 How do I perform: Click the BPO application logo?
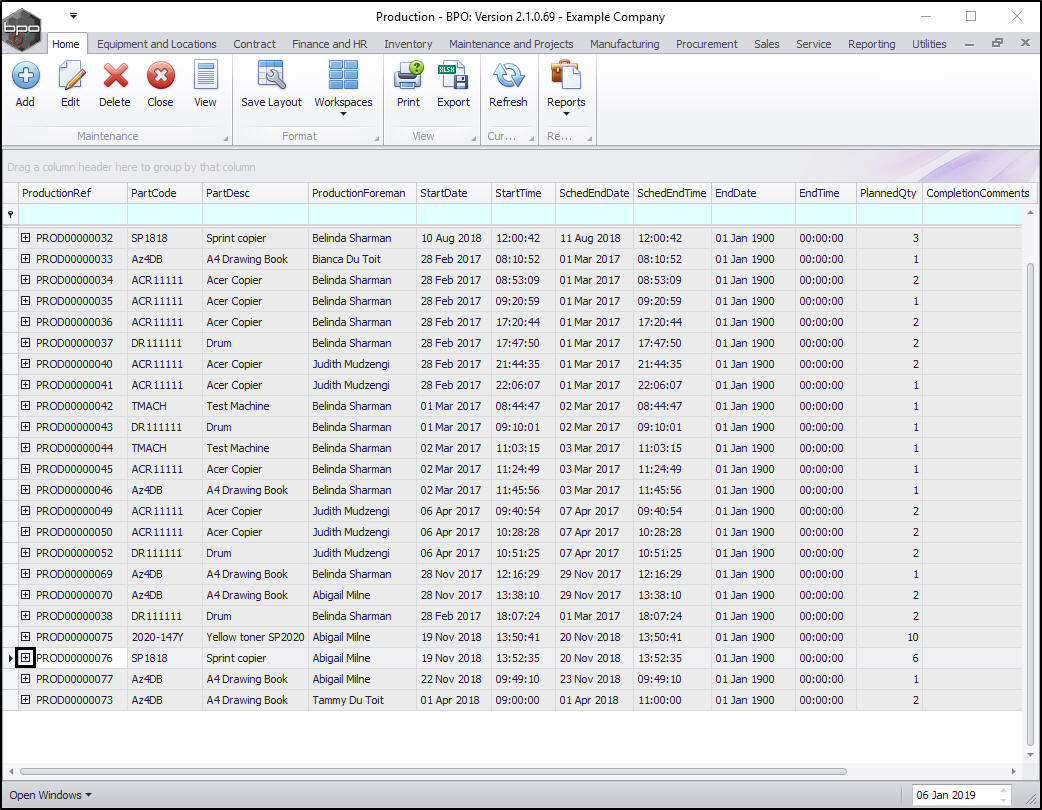click(22, 29)
